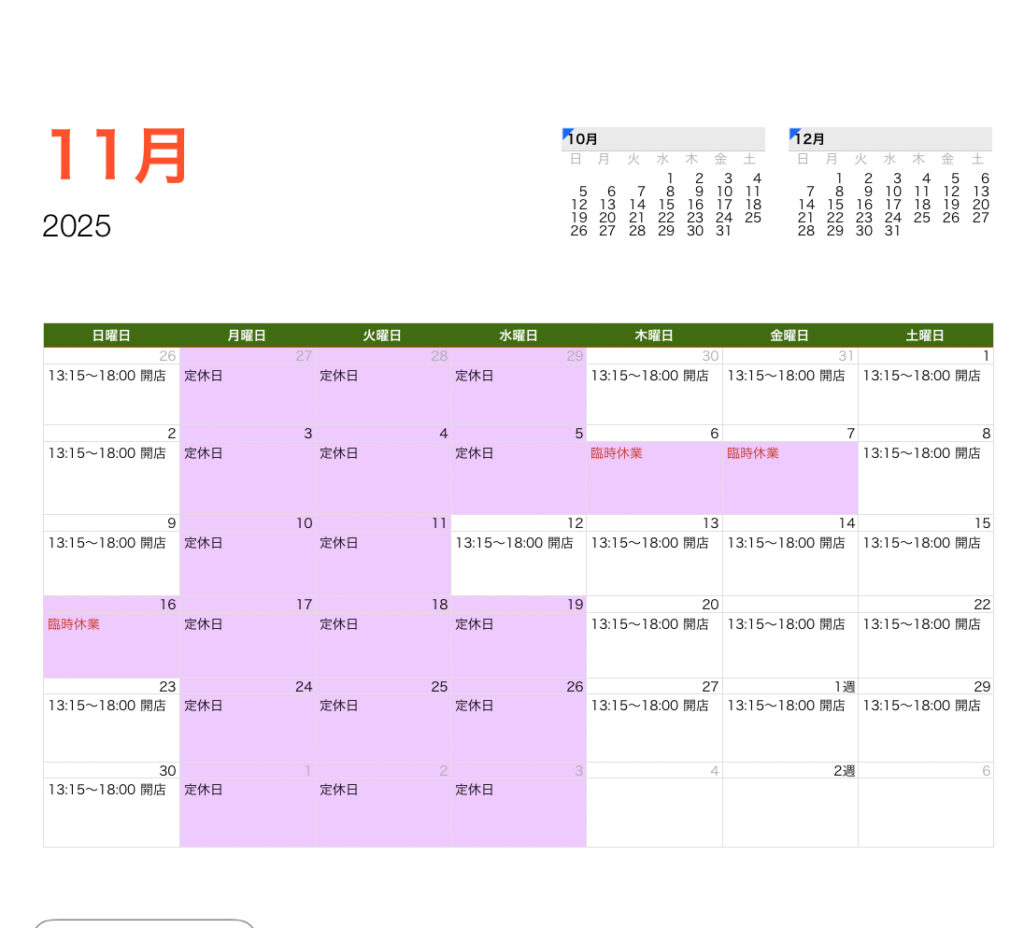Click the 2週 label in the last row

pos(845,771)
